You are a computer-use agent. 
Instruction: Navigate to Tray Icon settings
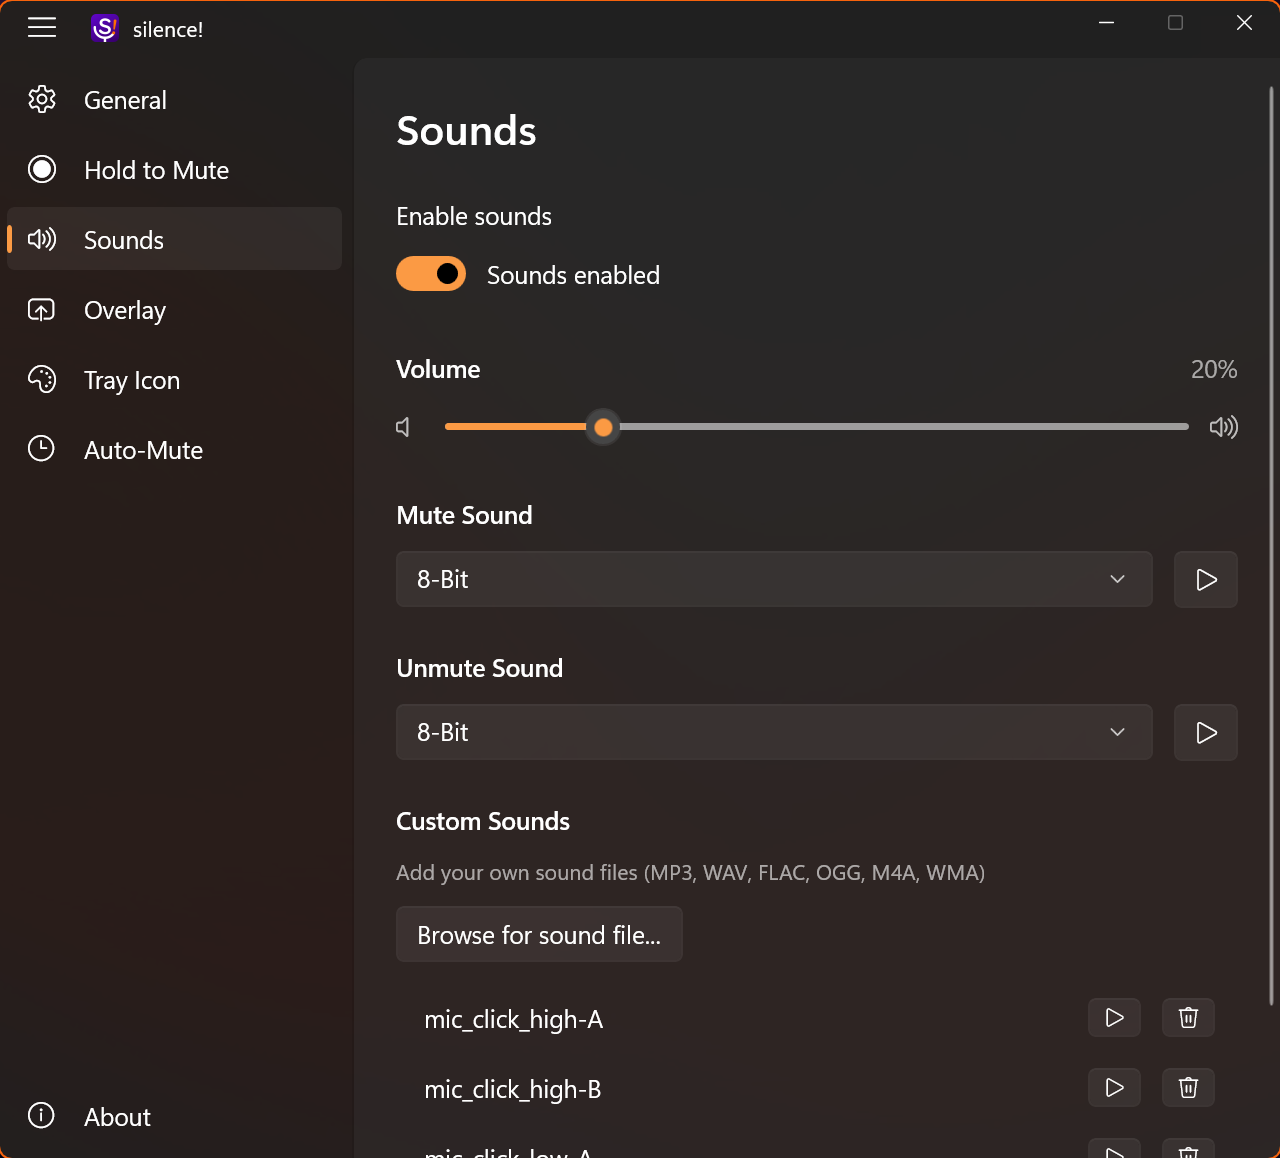[132, 380]
